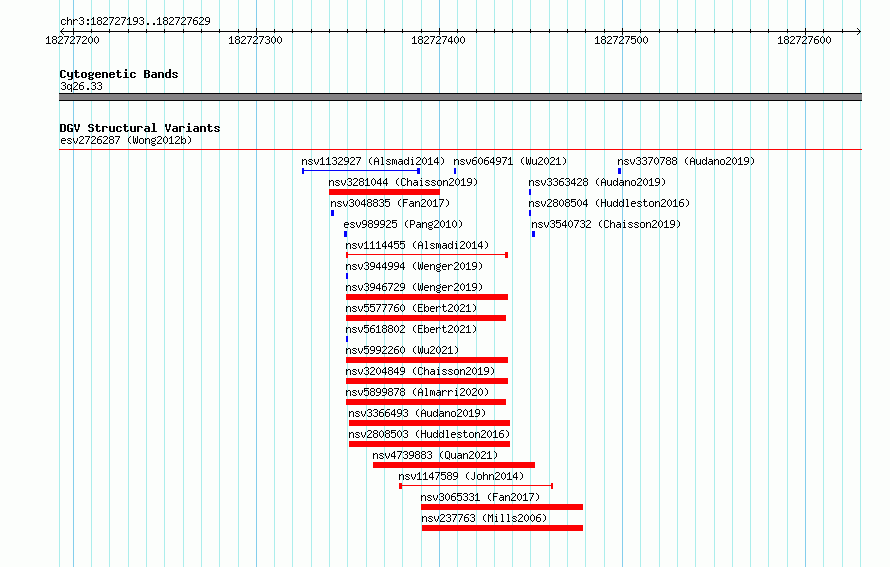Click the red bar under nsv3204849

point(427,381)
